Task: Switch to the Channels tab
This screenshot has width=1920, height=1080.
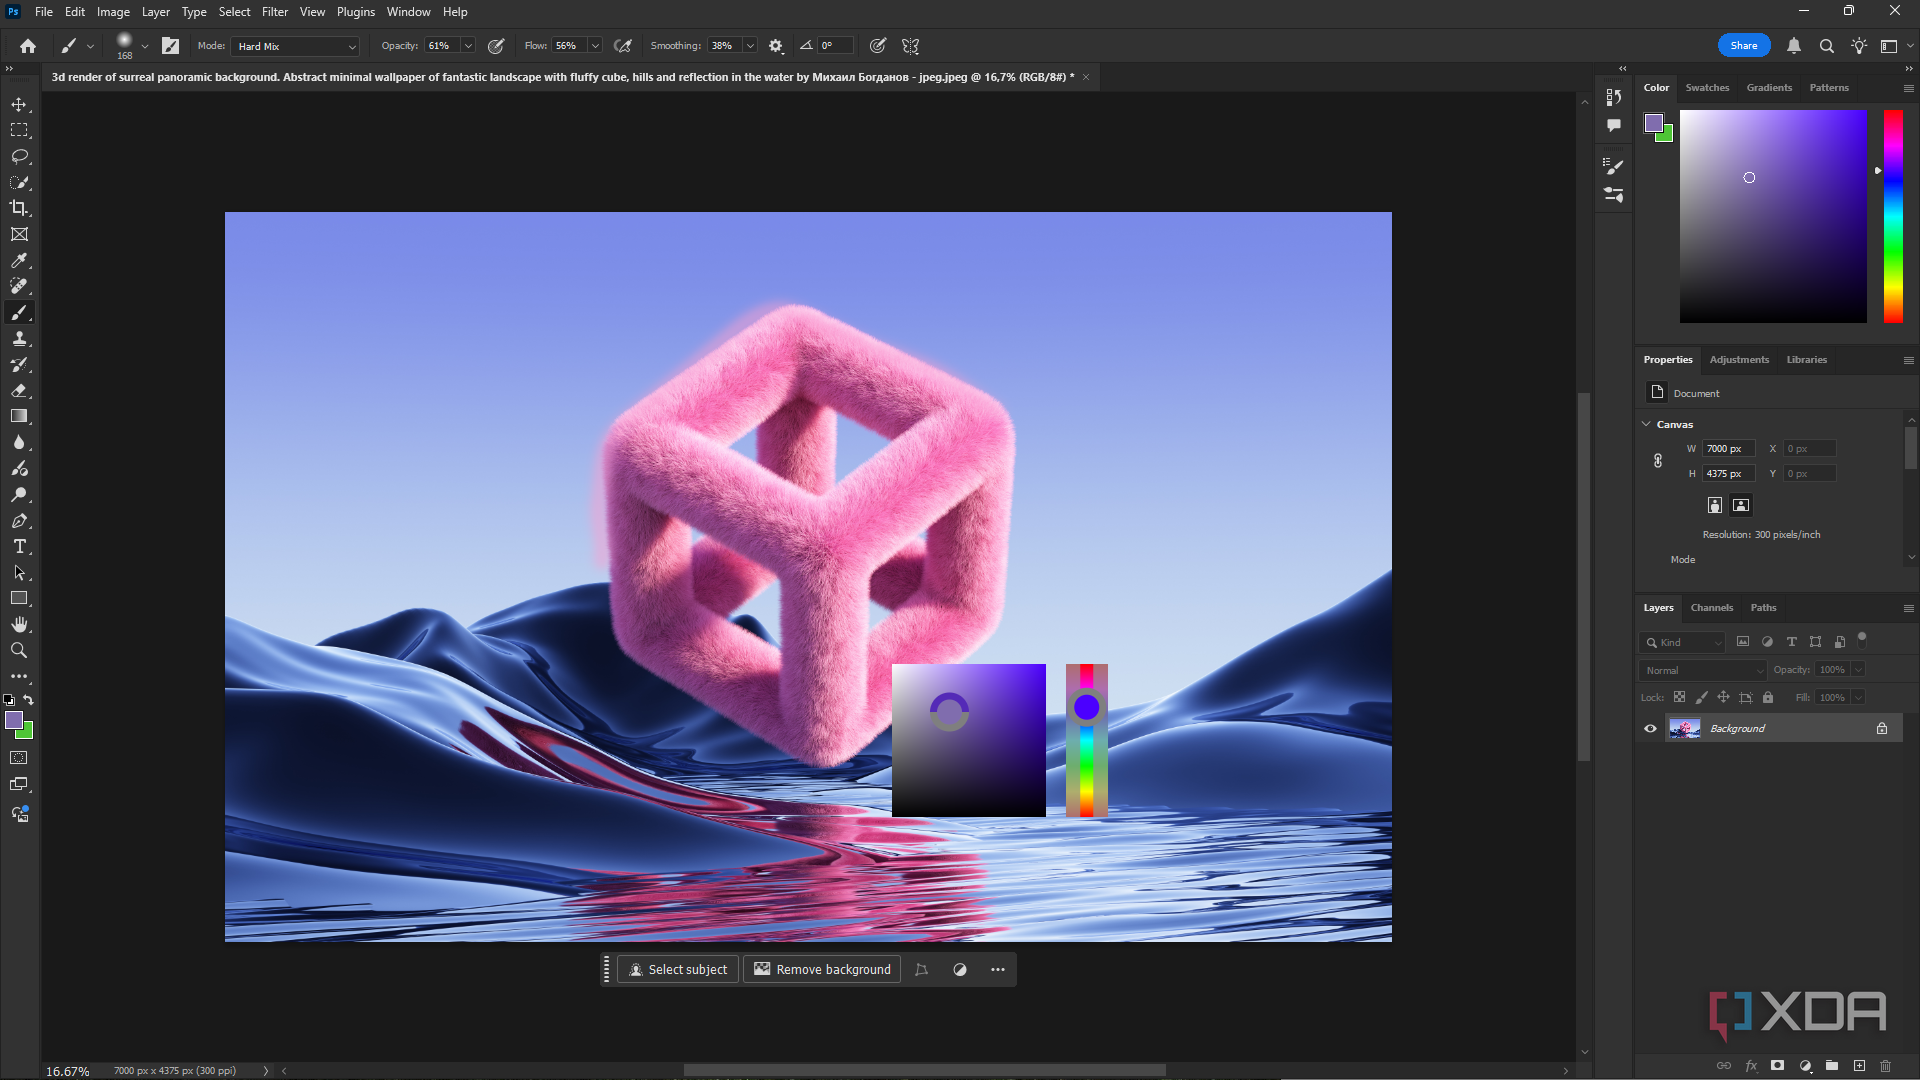Action: click(1711, 608)
